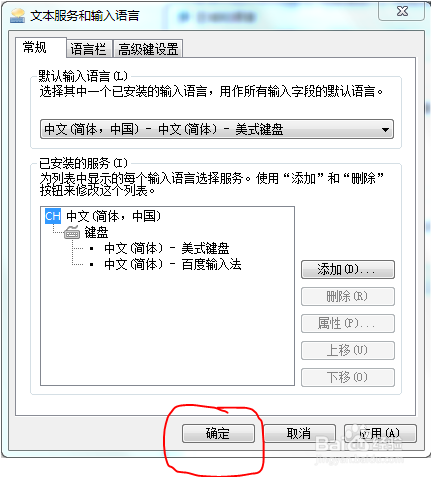Click the 取消 button
The image size is (432, 477).
(299, 433)
